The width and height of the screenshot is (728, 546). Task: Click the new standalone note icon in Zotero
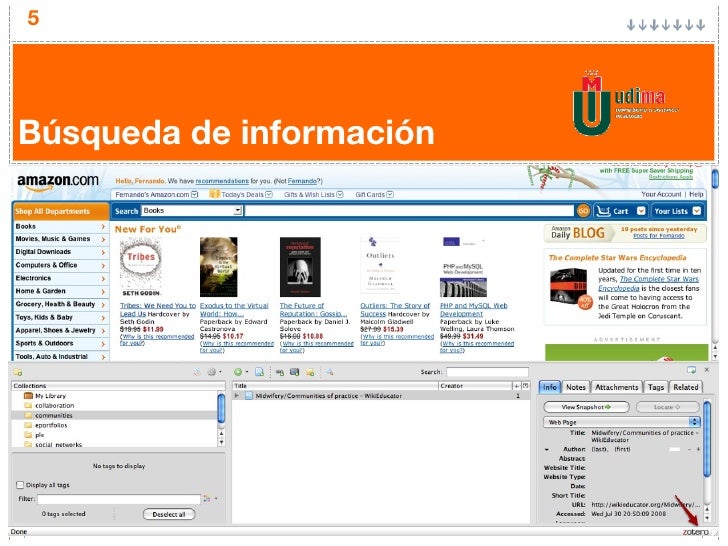(x=310, y=372)
